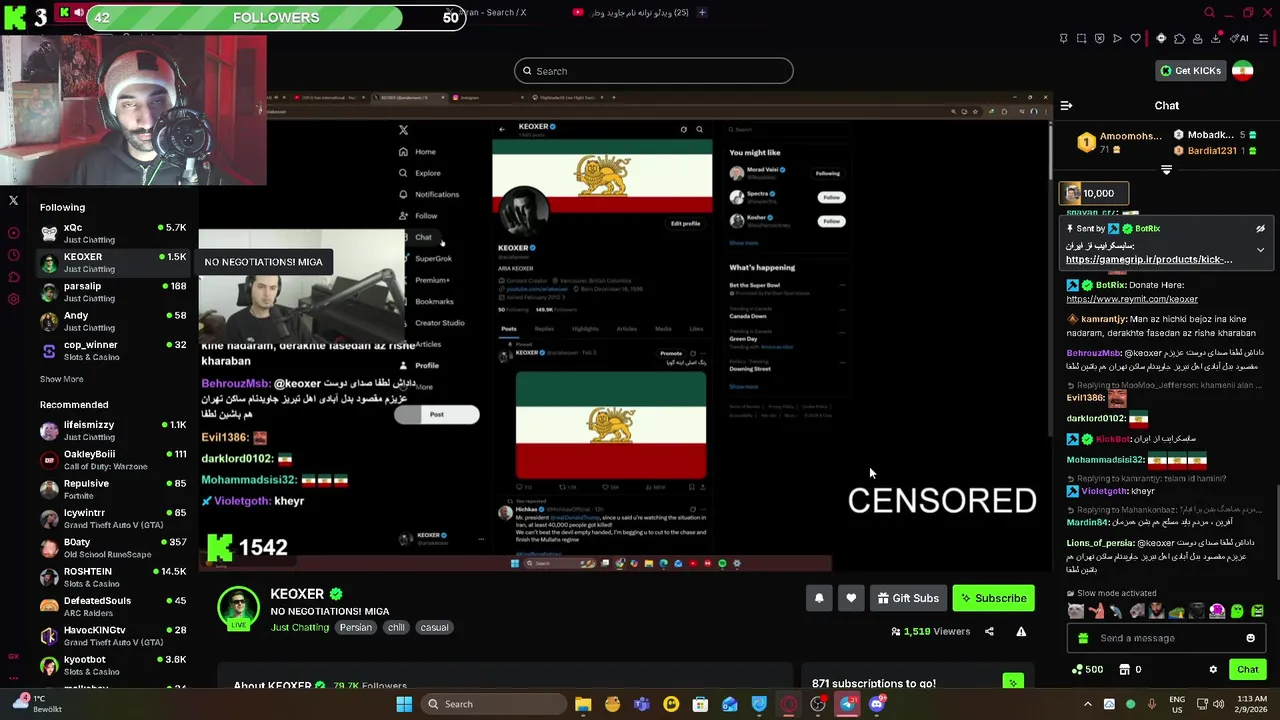Screen dimensions: 1280x720
Task: Select the chill tag
Action: [x=396, y=627]
